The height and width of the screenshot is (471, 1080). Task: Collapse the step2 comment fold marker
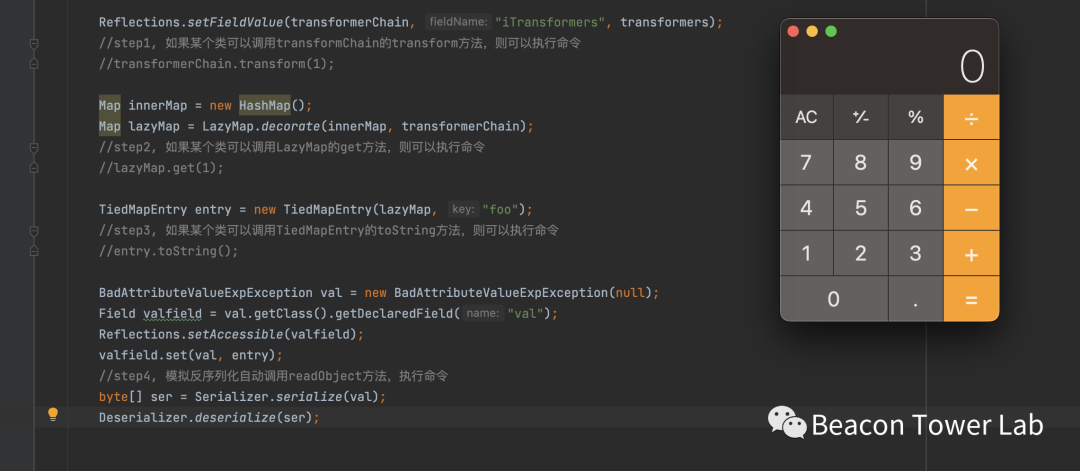pyautogui.click(x=34, y=148)
